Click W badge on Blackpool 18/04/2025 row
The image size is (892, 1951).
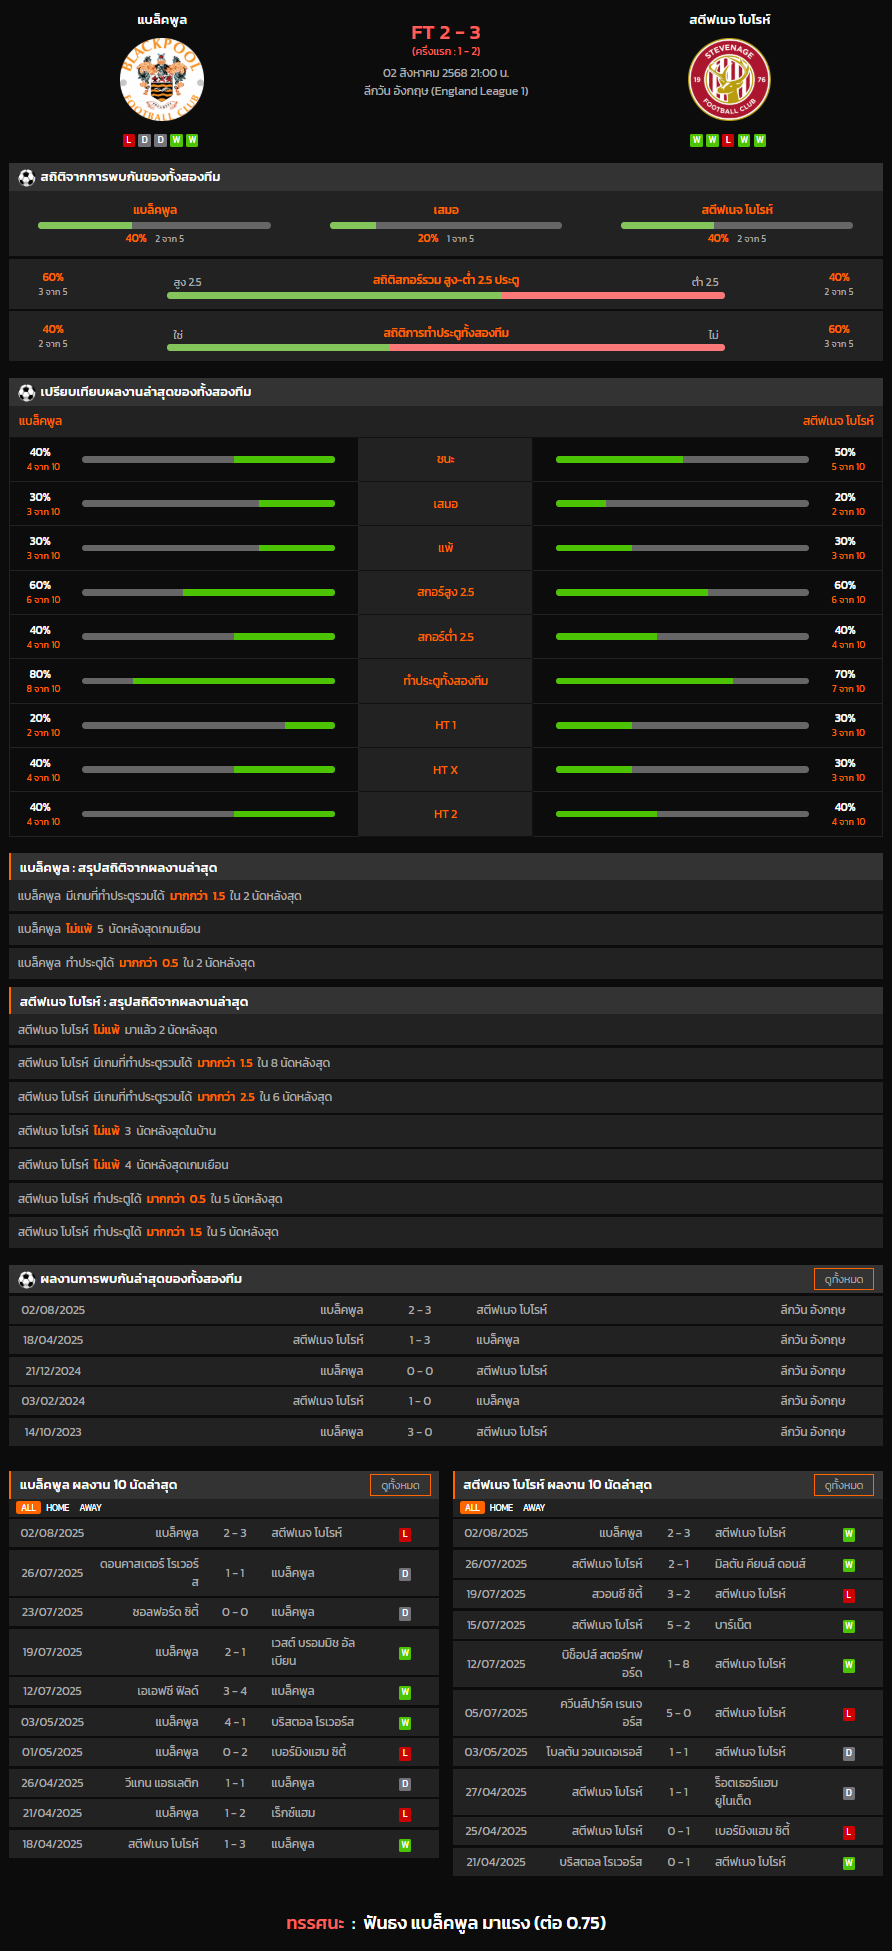coord(405,1845)
